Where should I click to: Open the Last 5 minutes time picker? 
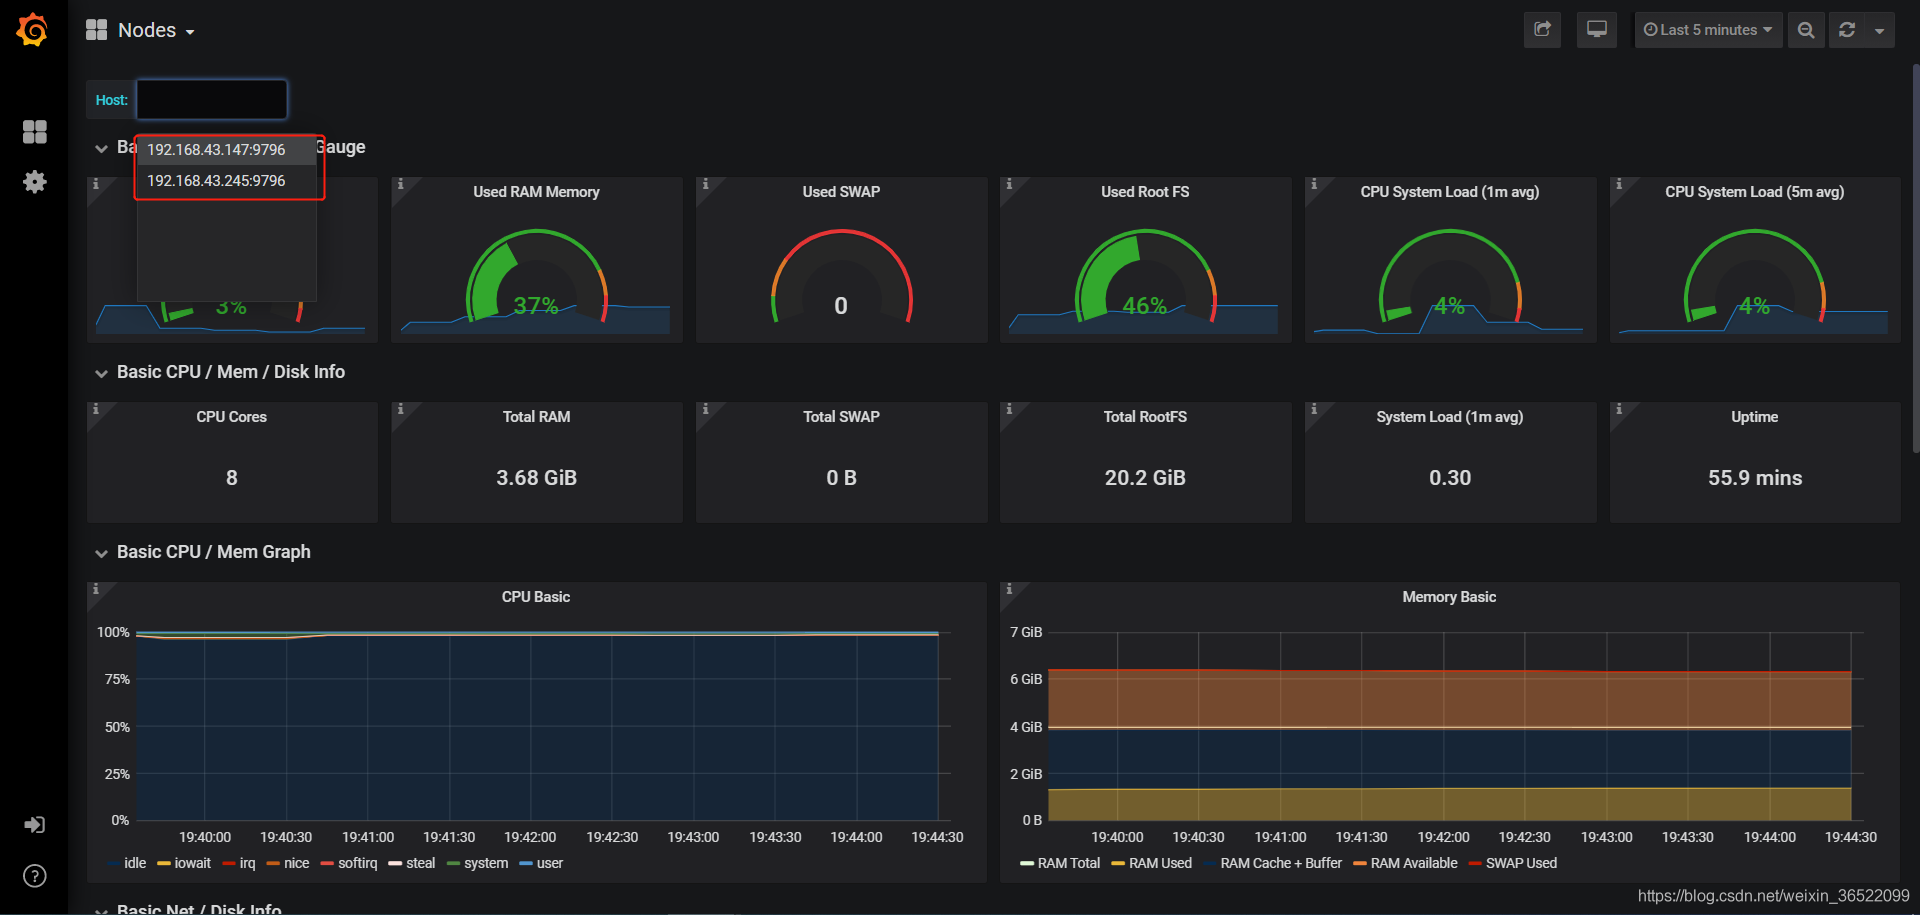click(x=1708, y=30)
